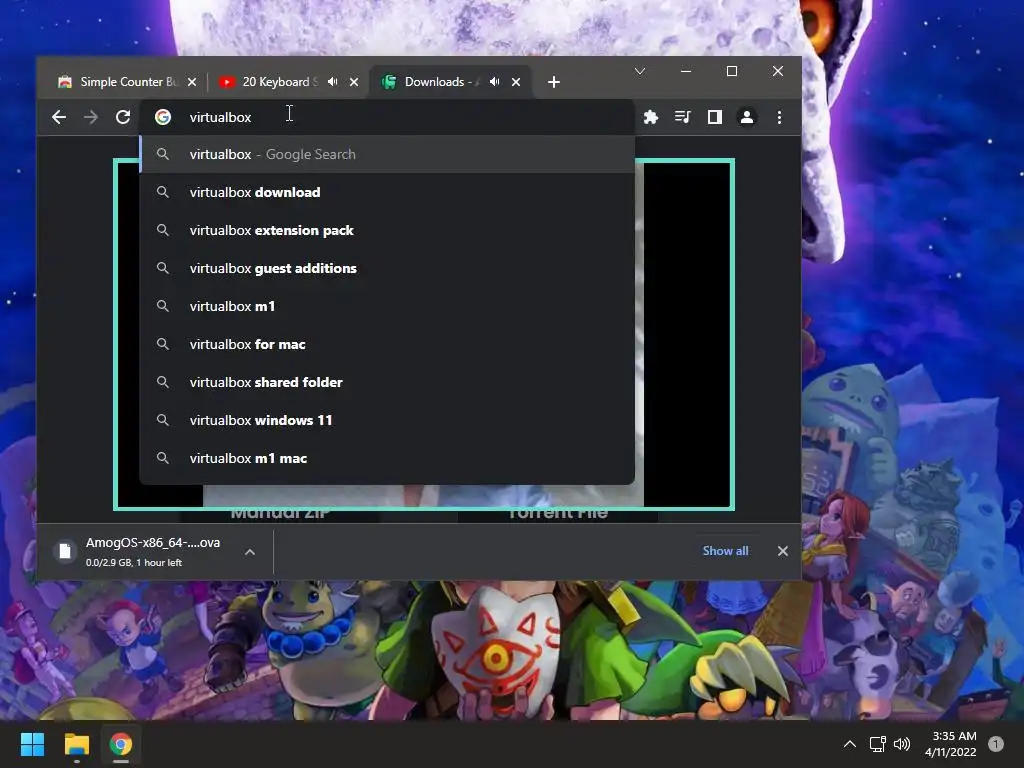Switch to the Downloads tab
The height and width of the screenshot is (768, 1024).
pyautogui.click(x=451, y=82)
